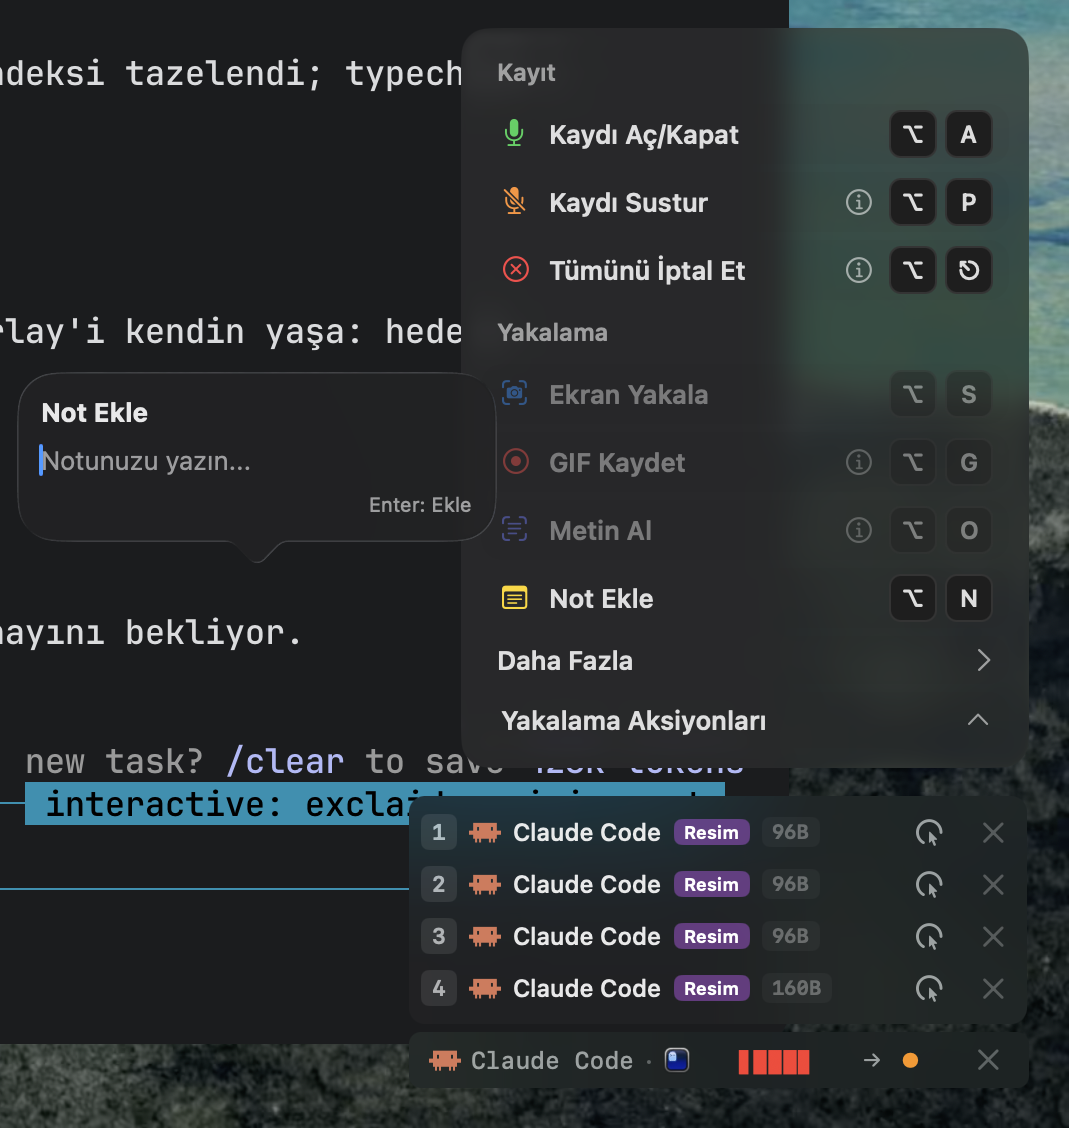Image resolution: width=1069 pixels, height=1128 pixels.
Task: Click the arrow in the Claude Code bar
Action: (x=872, y=1060)
